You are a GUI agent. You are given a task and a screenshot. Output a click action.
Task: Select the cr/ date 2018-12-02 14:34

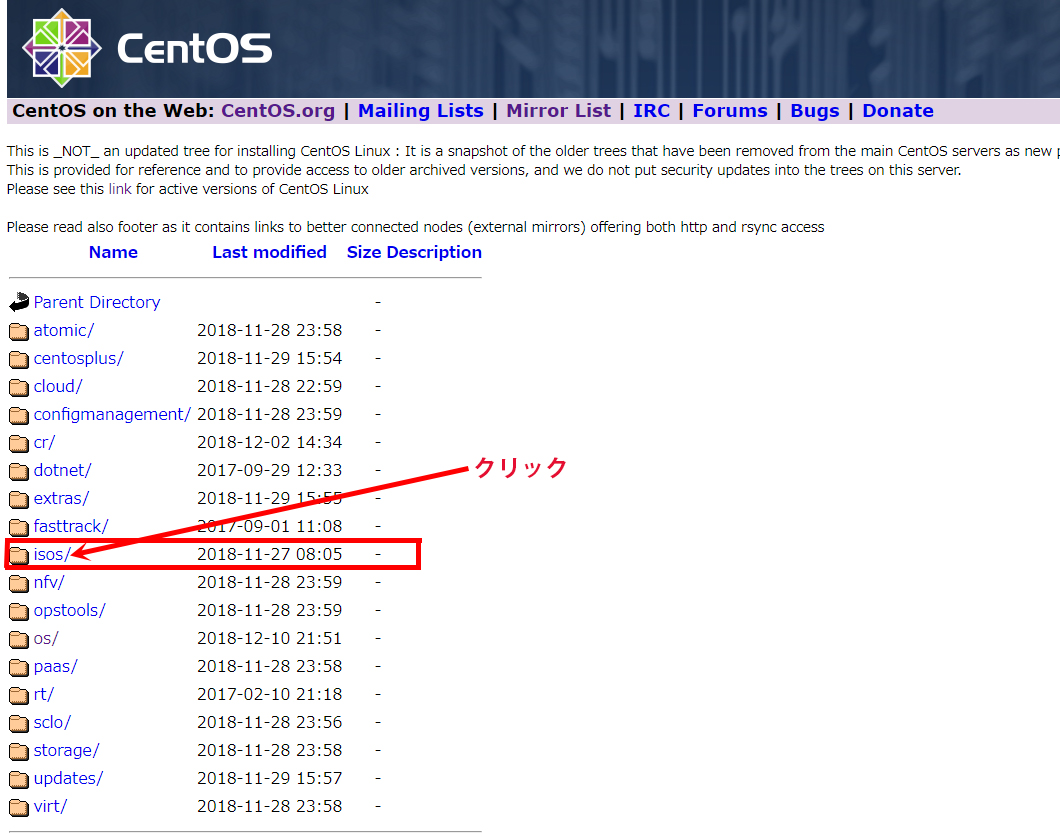pyautogui.click(x=270, y=443)
